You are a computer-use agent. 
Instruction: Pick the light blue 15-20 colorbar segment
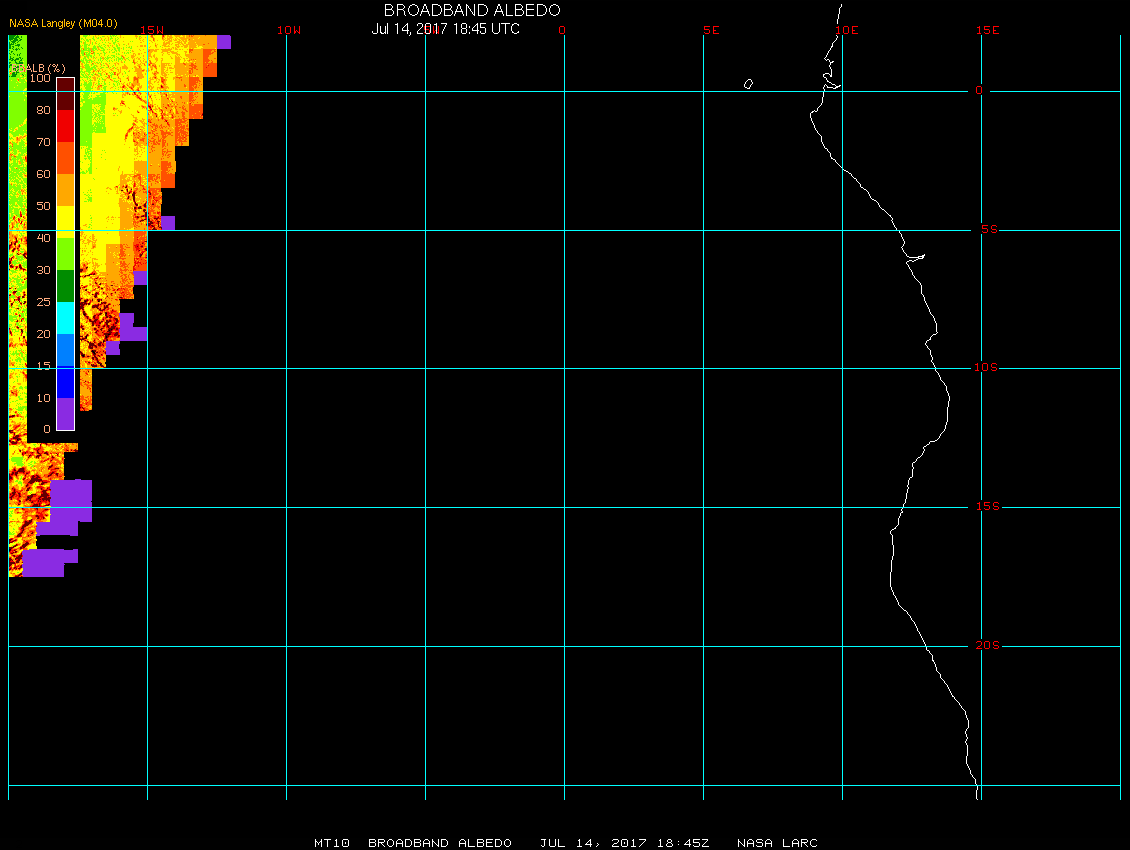coord(66,350)
